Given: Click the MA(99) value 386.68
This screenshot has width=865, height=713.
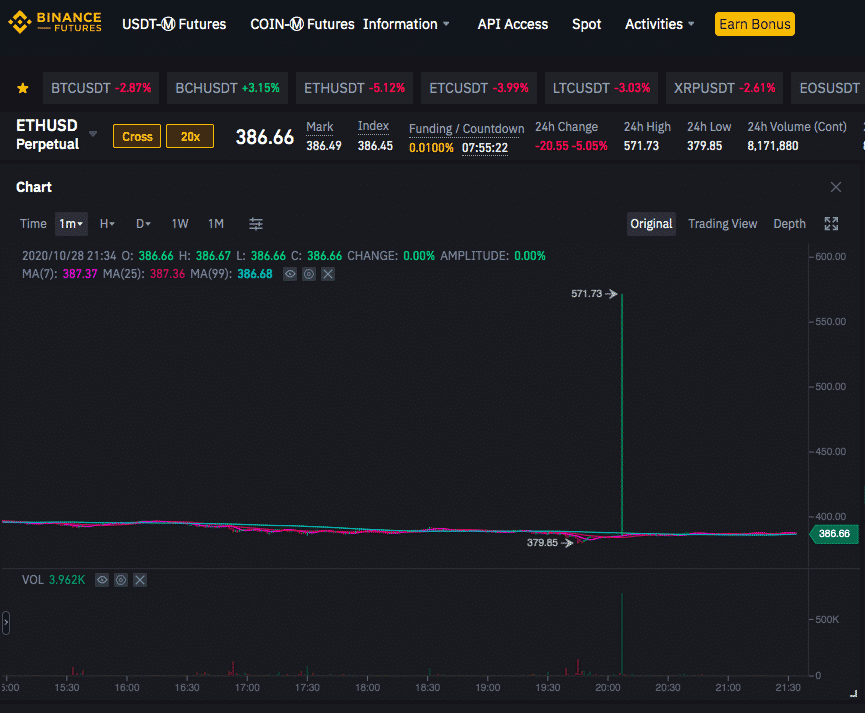Looking at the screenshot, I should [255, 274].
